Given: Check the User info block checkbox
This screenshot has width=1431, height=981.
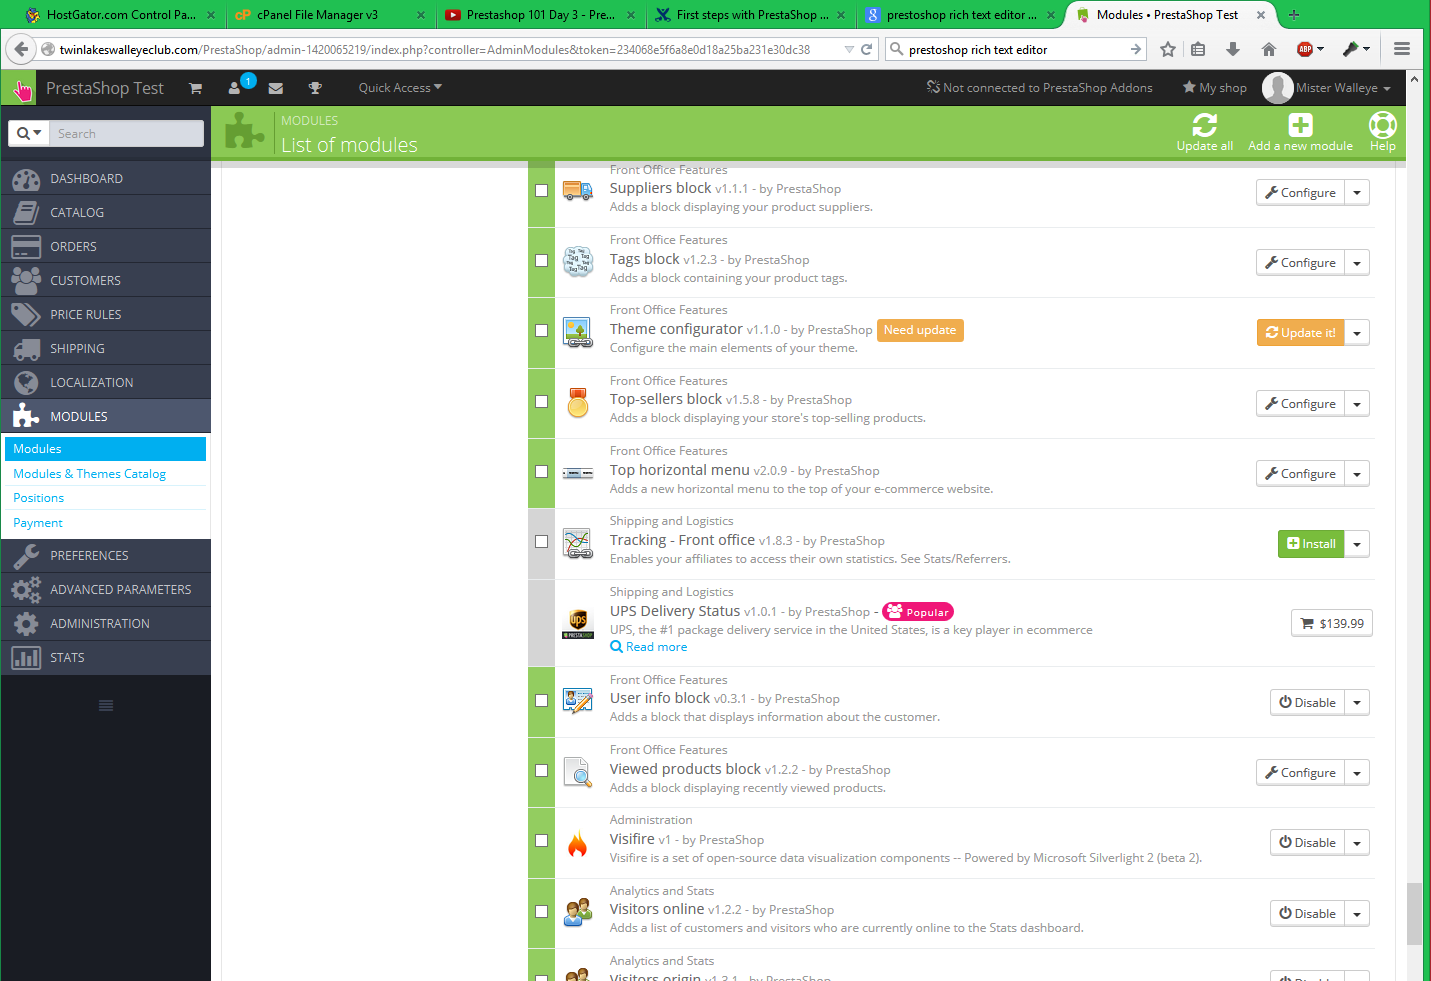Looking at the screenshot, I should pyautogui.click(x=541, y=700).
